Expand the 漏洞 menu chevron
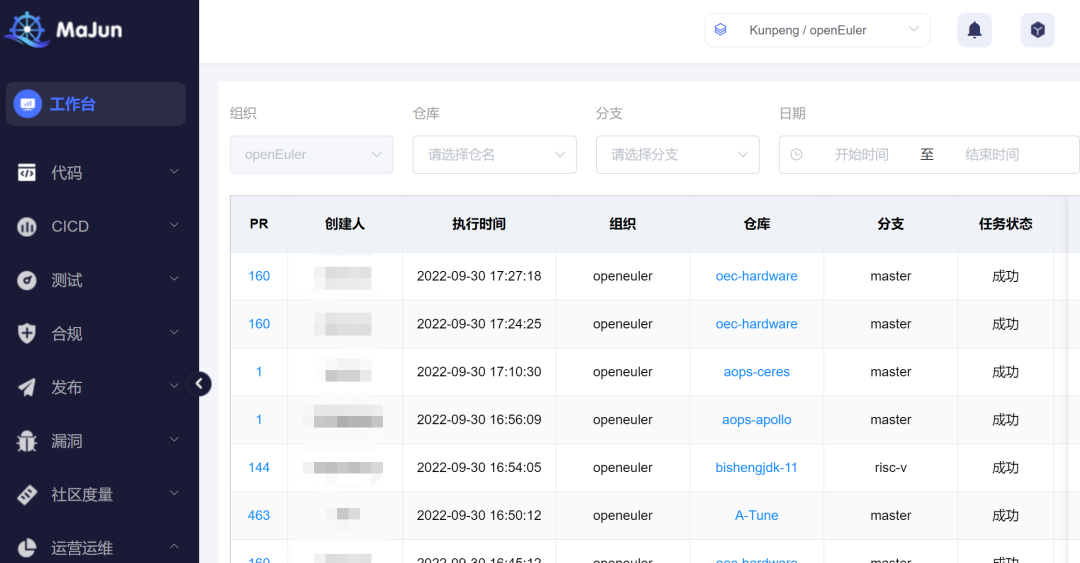1080x563 pixels. pos(174,440)
